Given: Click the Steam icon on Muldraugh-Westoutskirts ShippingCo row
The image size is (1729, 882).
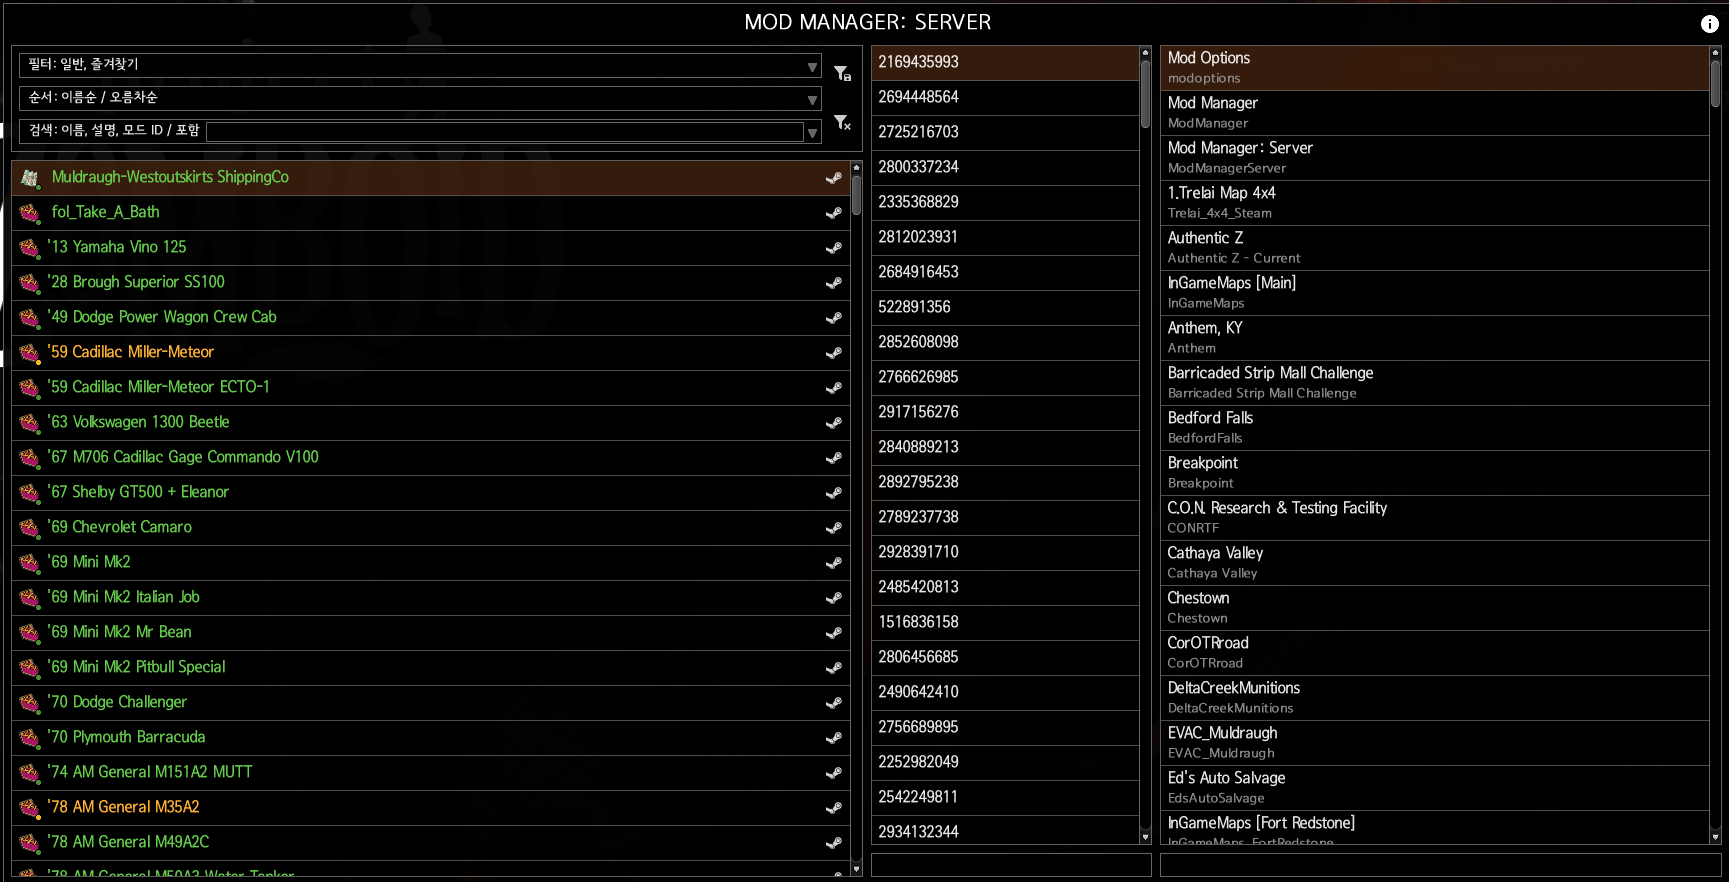Looking at the screenshot, I should pos(833,178).
